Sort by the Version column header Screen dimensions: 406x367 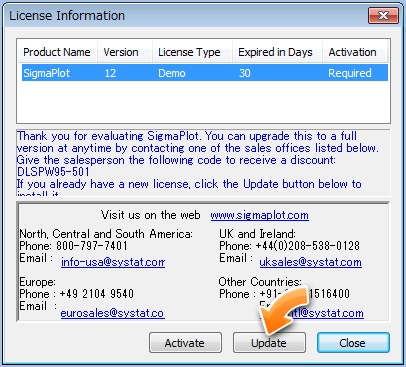[x=125, y=52]
